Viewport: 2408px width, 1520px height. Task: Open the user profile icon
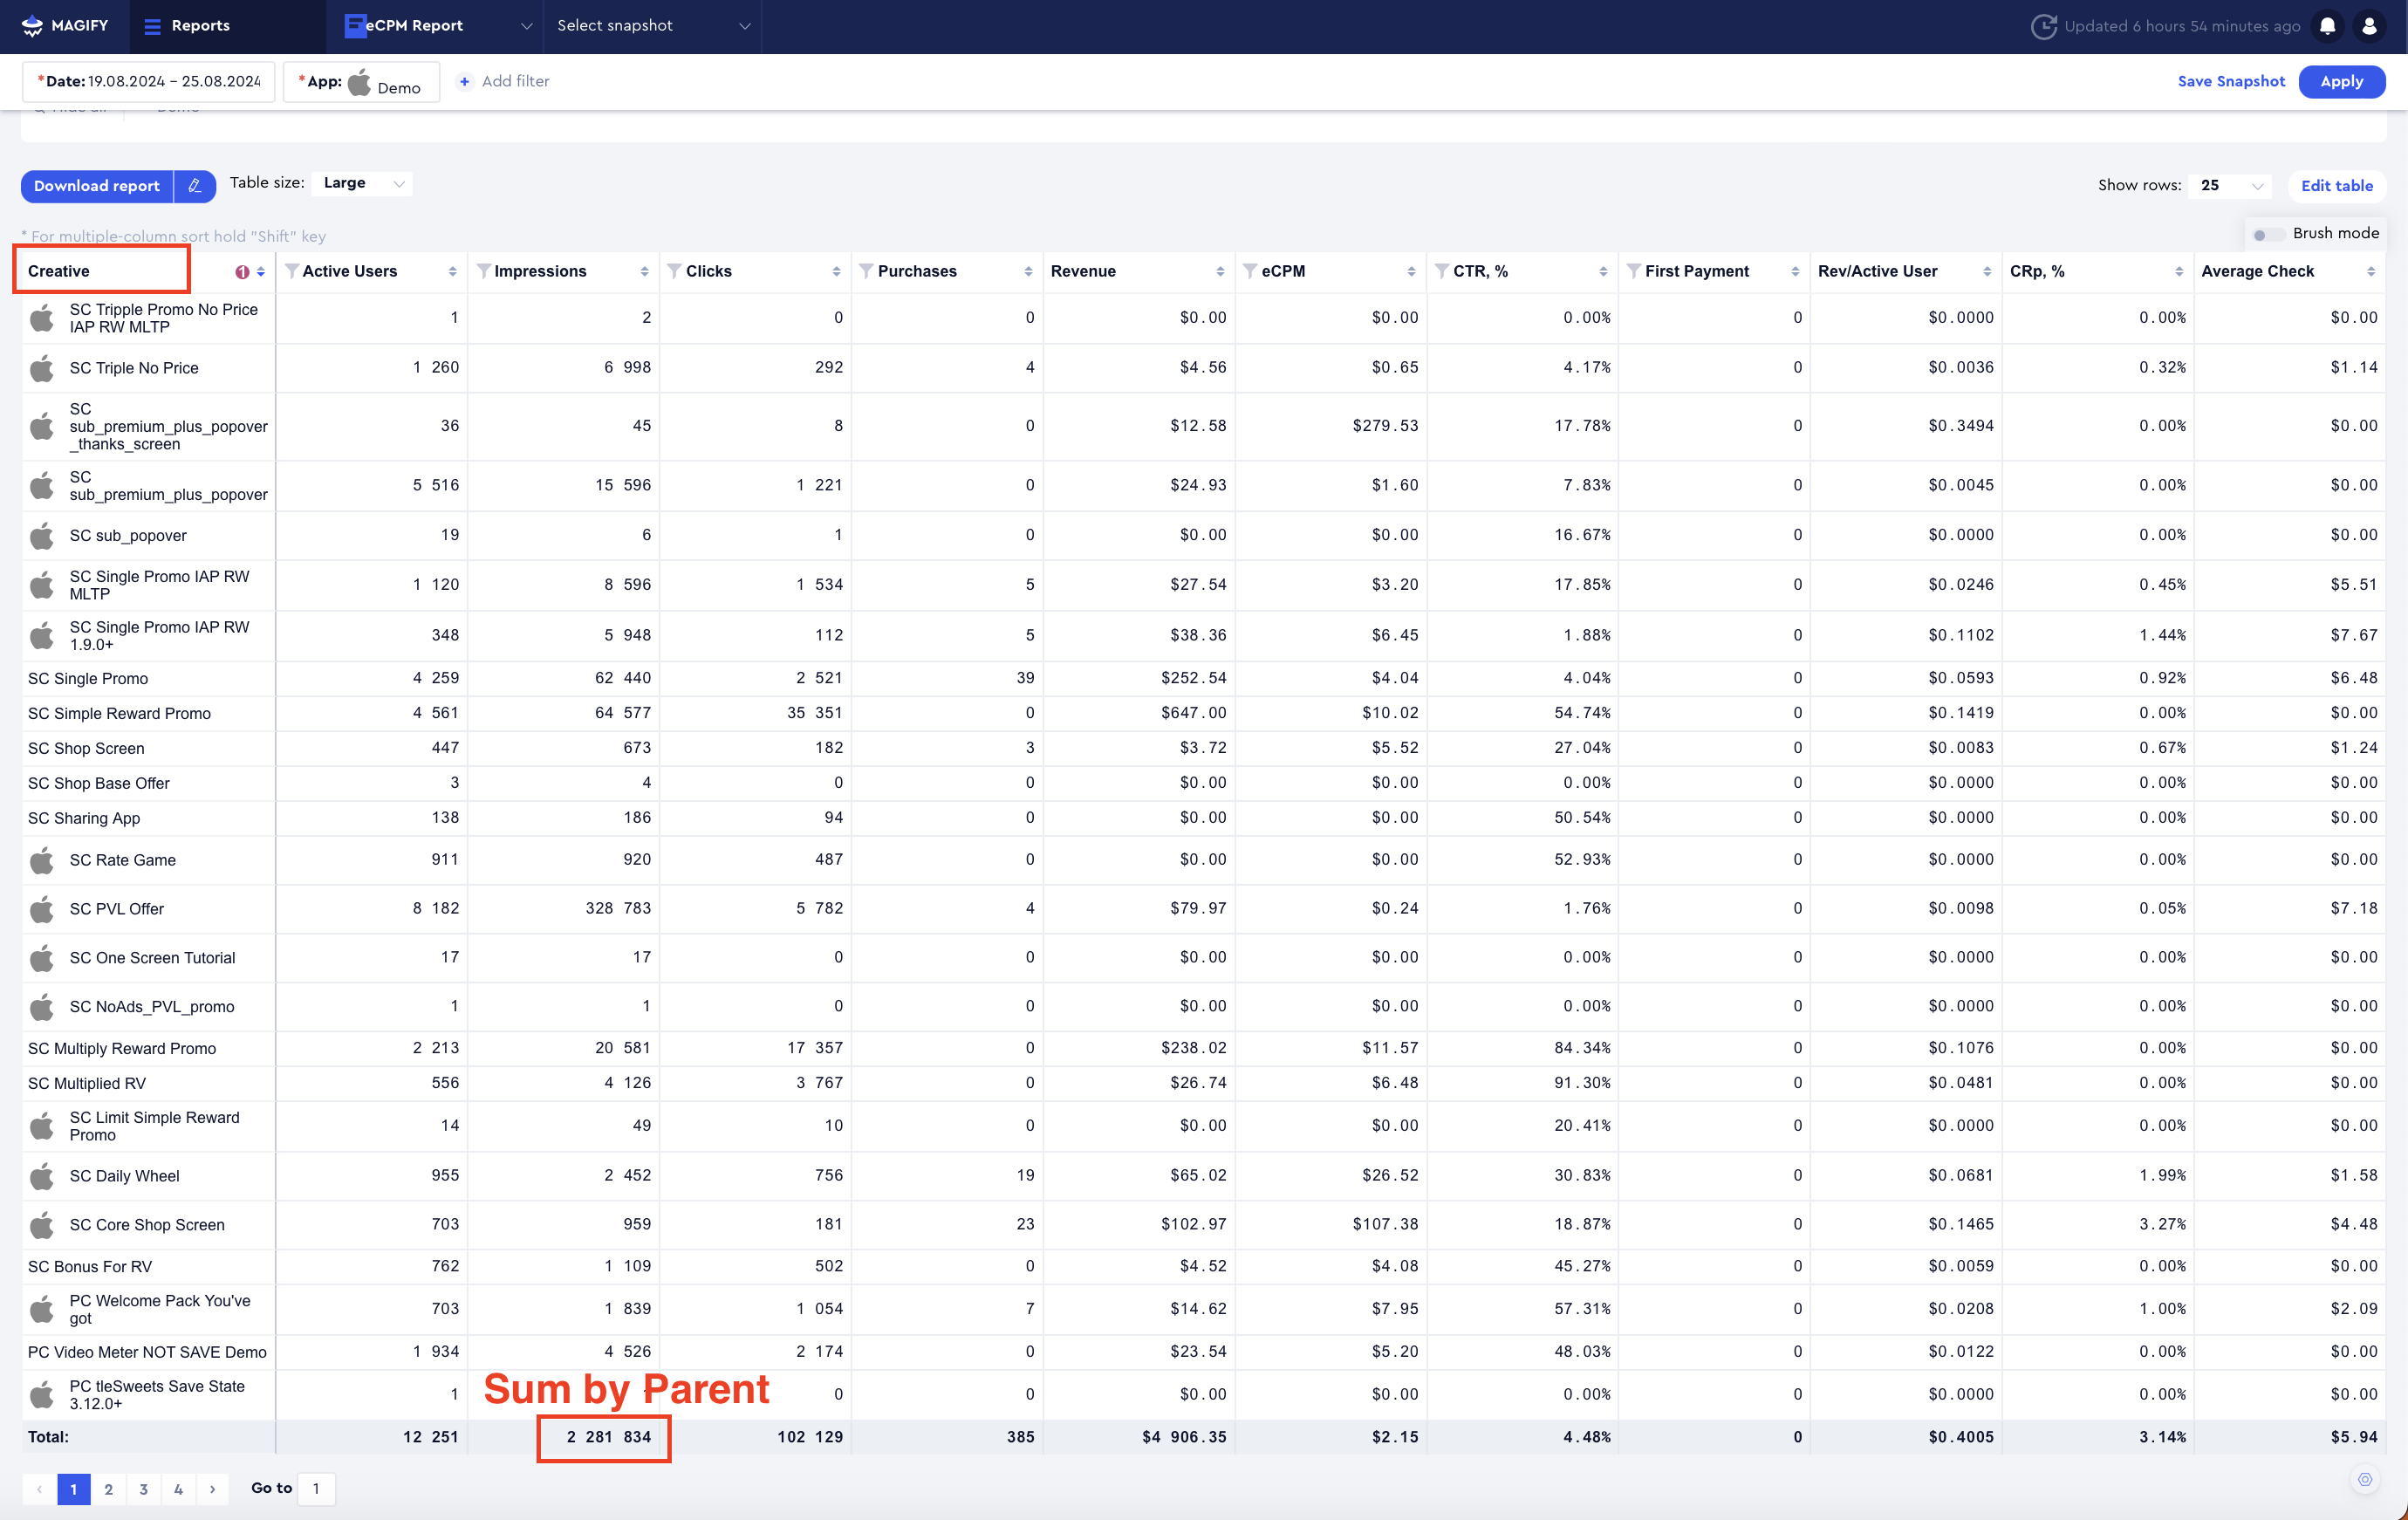tap(2369, 26)
